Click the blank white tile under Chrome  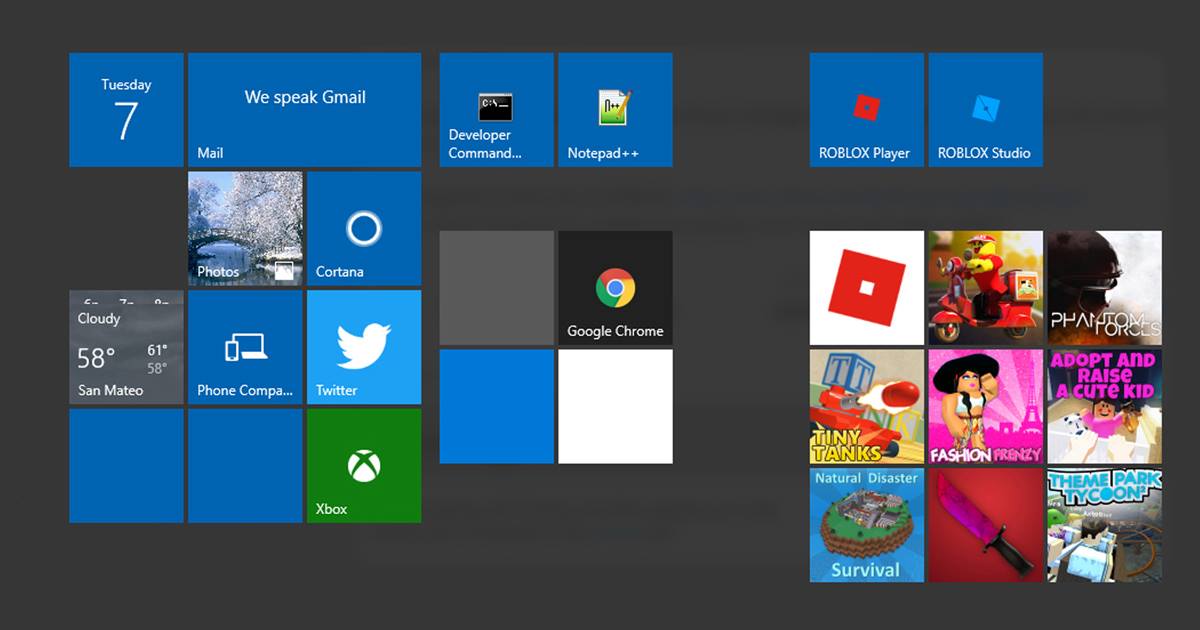615,406
